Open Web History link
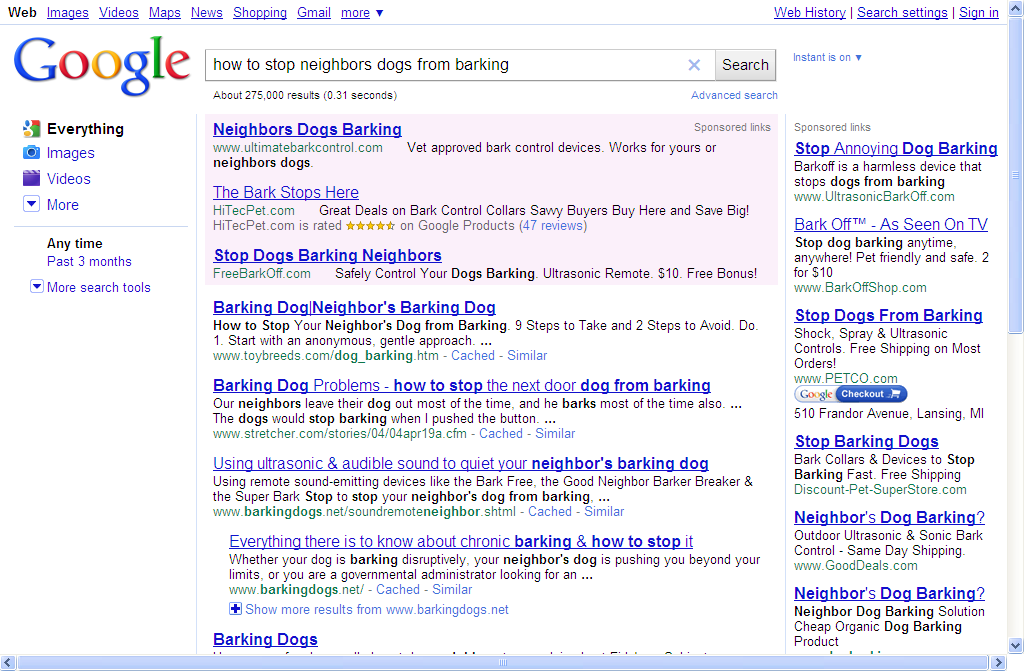This screenshot has width=1024, height=671. (x=810, y=12)
